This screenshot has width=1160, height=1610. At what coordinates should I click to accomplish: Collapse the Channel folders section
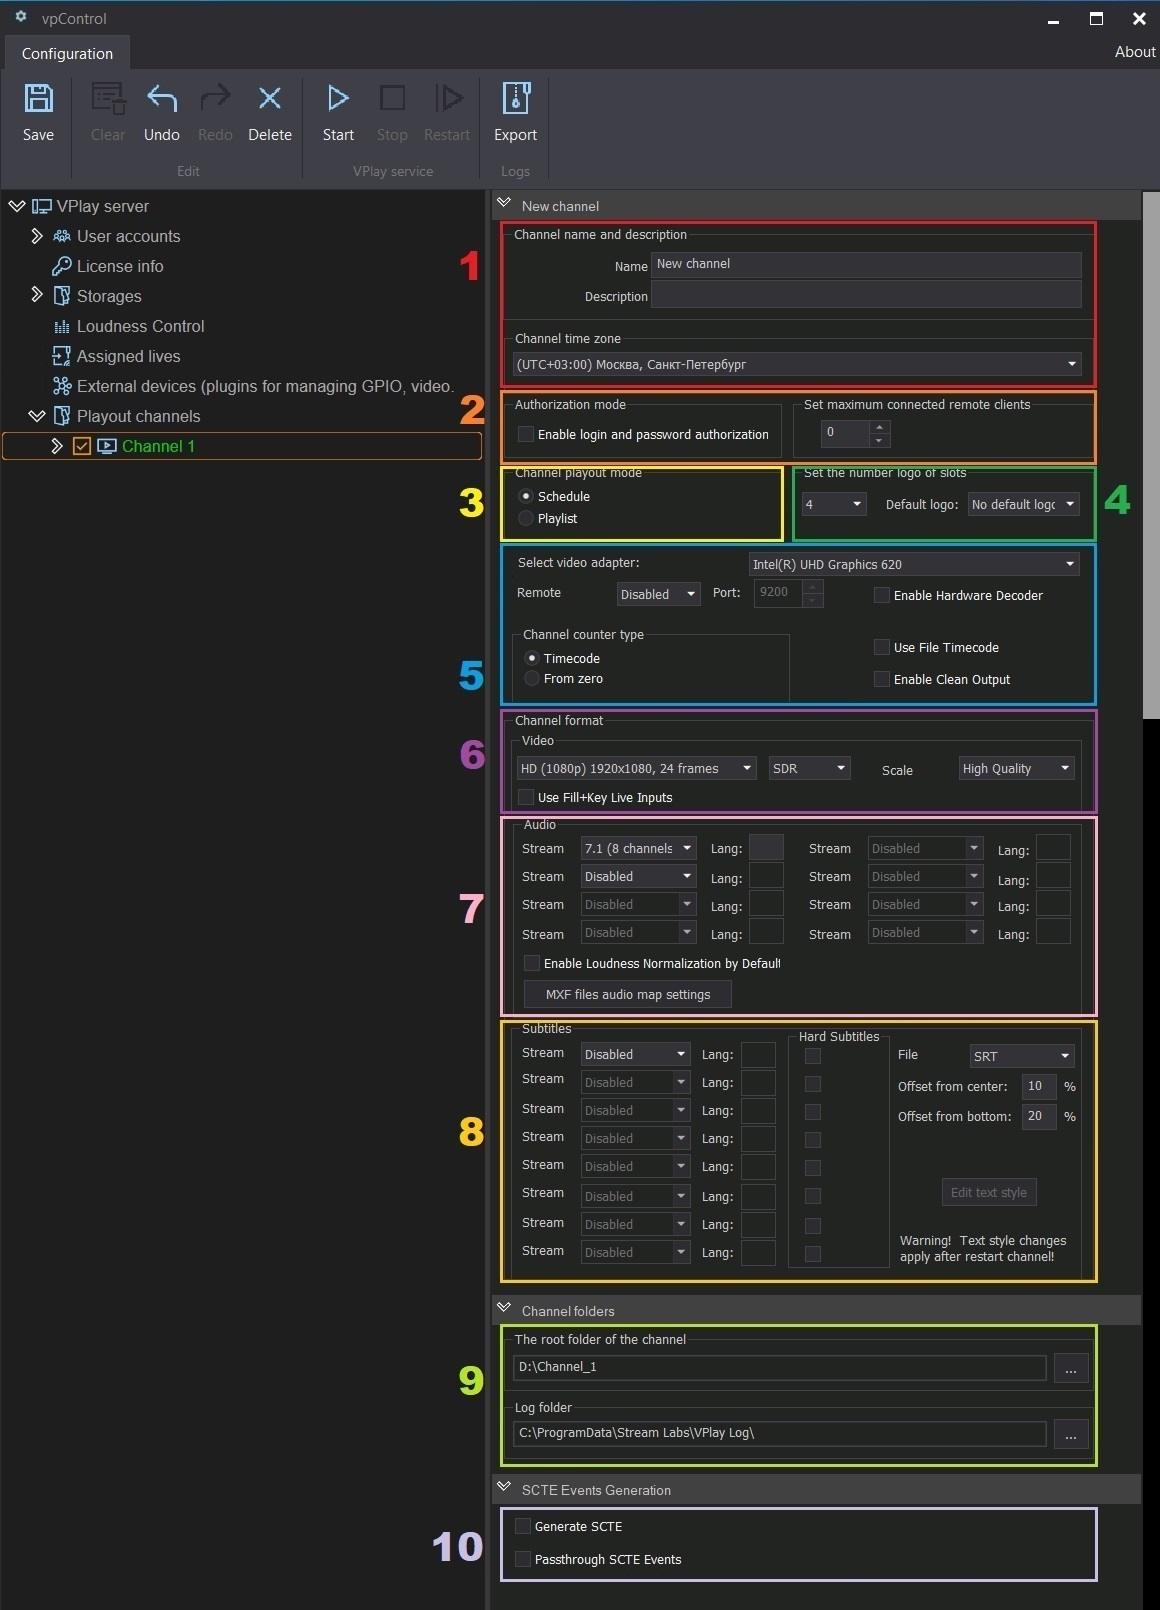(x=504, y=1308)
